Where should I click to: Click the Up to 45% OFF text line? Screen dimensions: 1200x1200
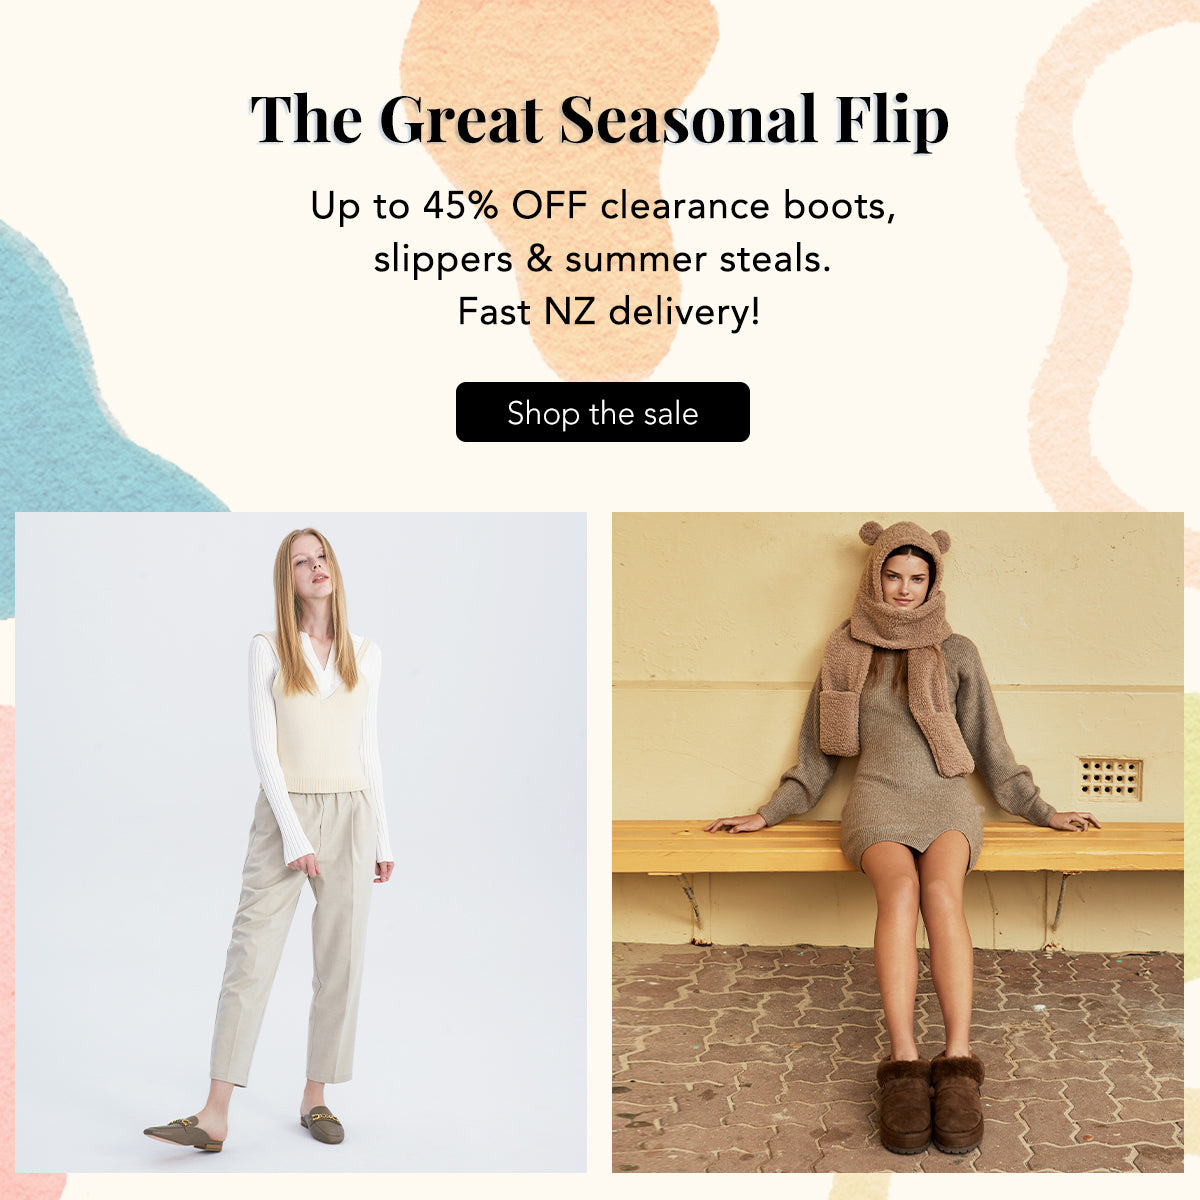point(602,206)
